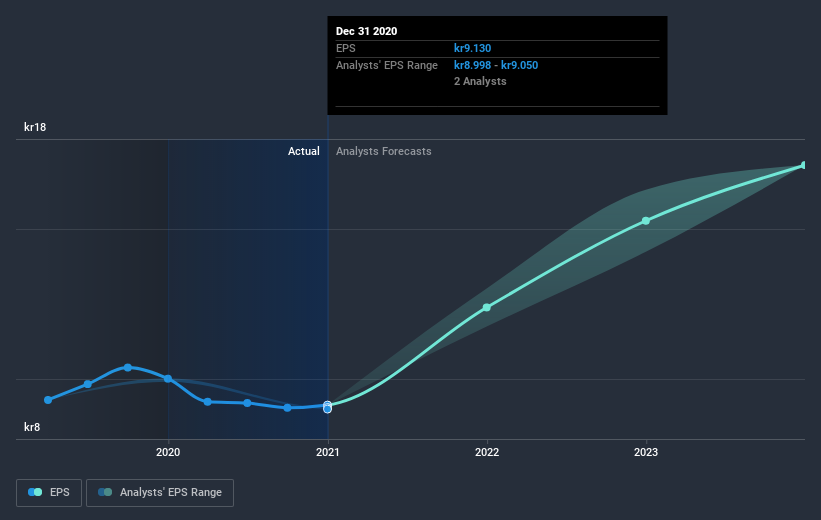Click the kr18 y-axis label
Viewport: 821px width, 520px height.
(x=35, y=127)
